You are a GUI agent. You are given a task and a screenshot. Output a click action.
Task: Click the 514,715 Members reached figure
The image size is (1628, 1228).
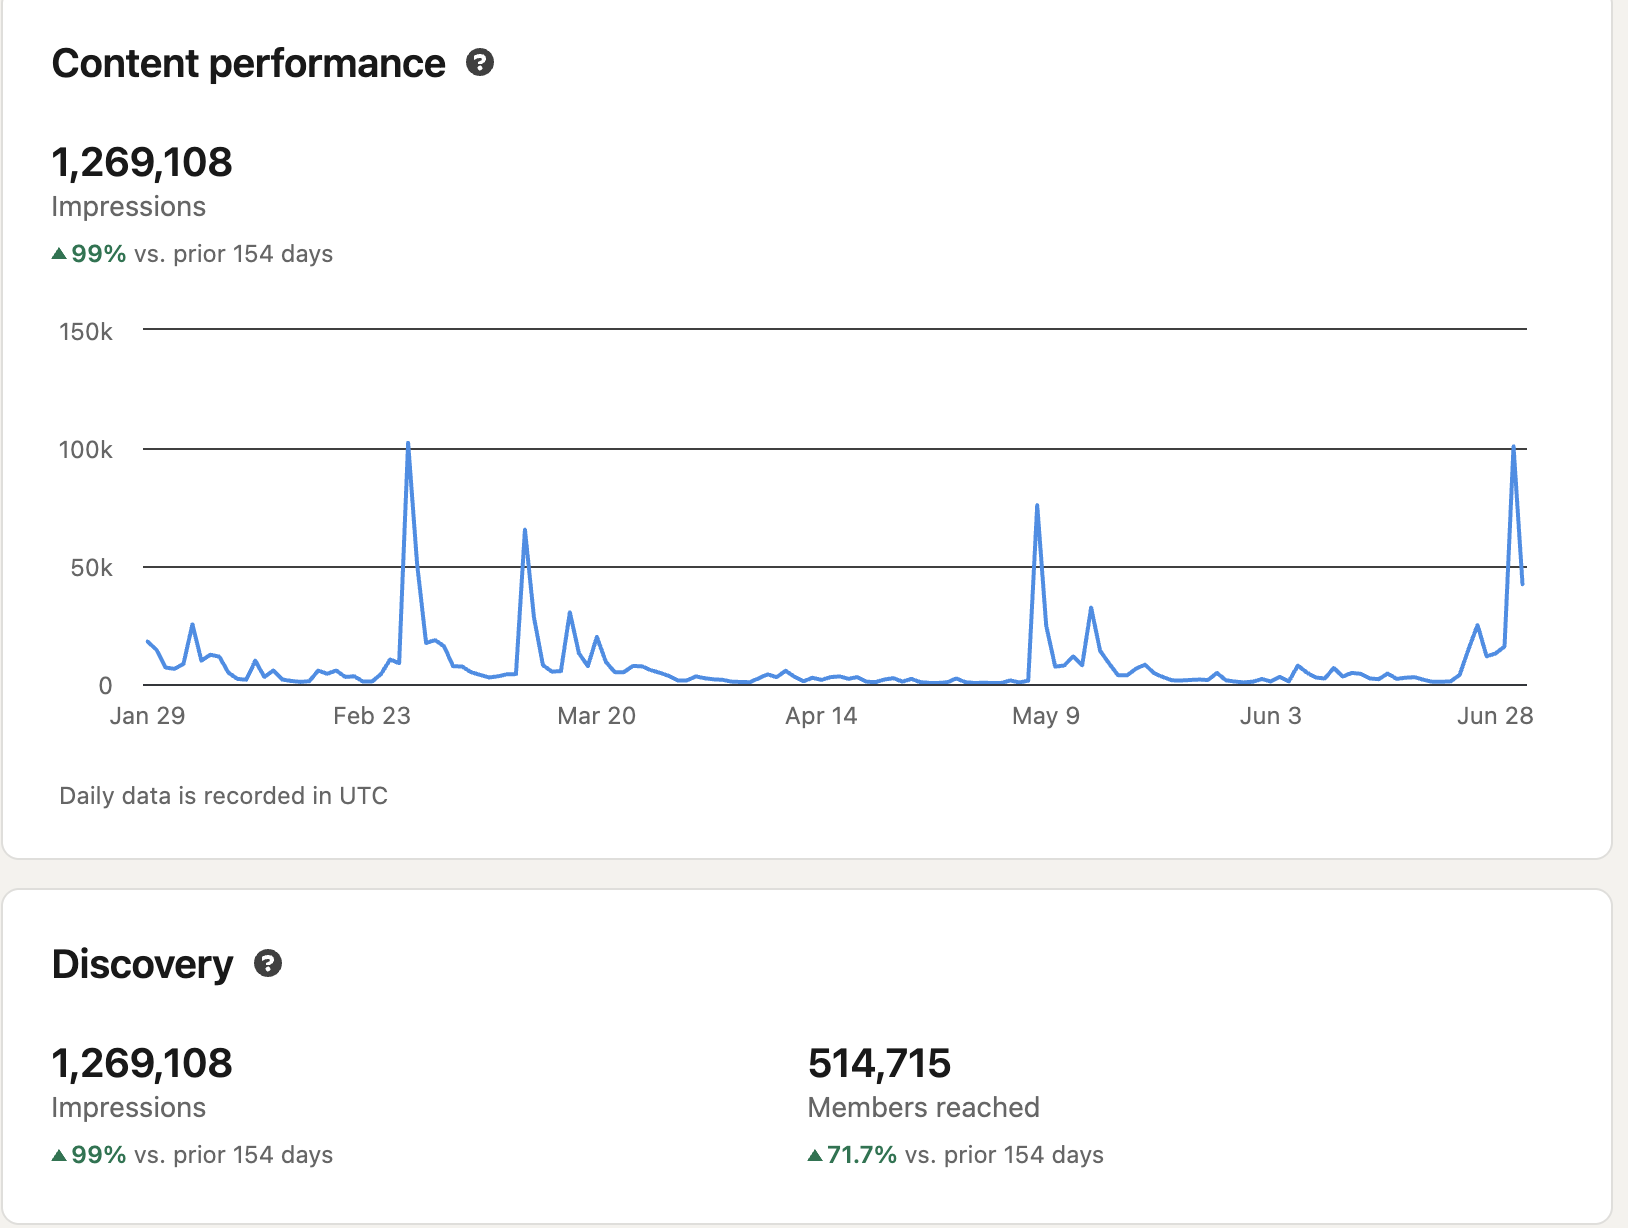(x=879, y=1063)
